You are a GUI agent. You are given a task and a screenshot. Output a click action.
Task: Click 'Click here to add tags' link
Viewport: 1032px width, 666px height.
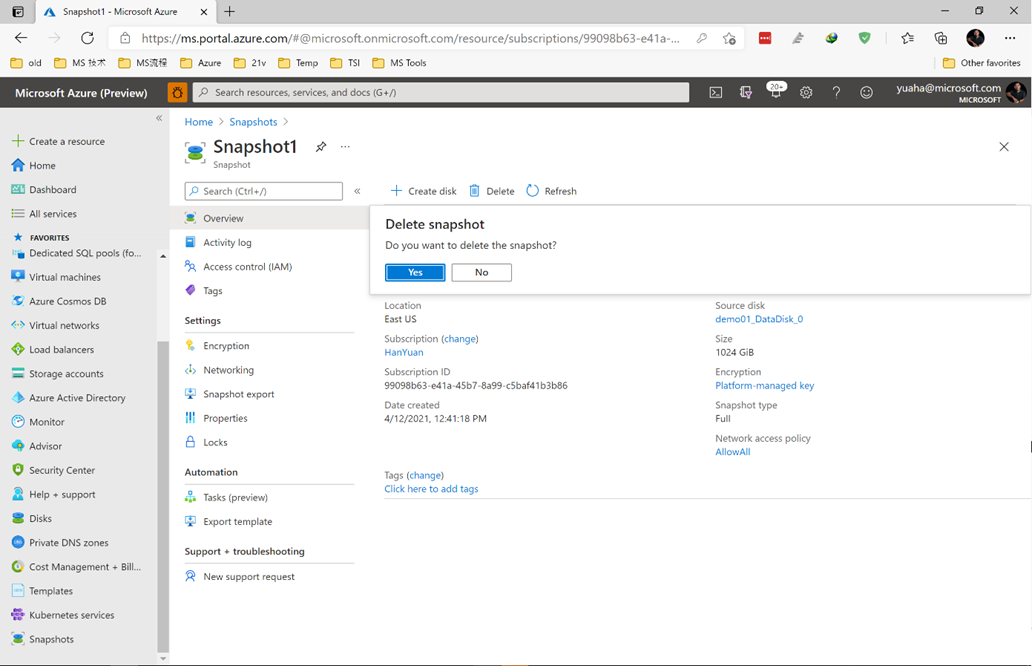[431, 489]
